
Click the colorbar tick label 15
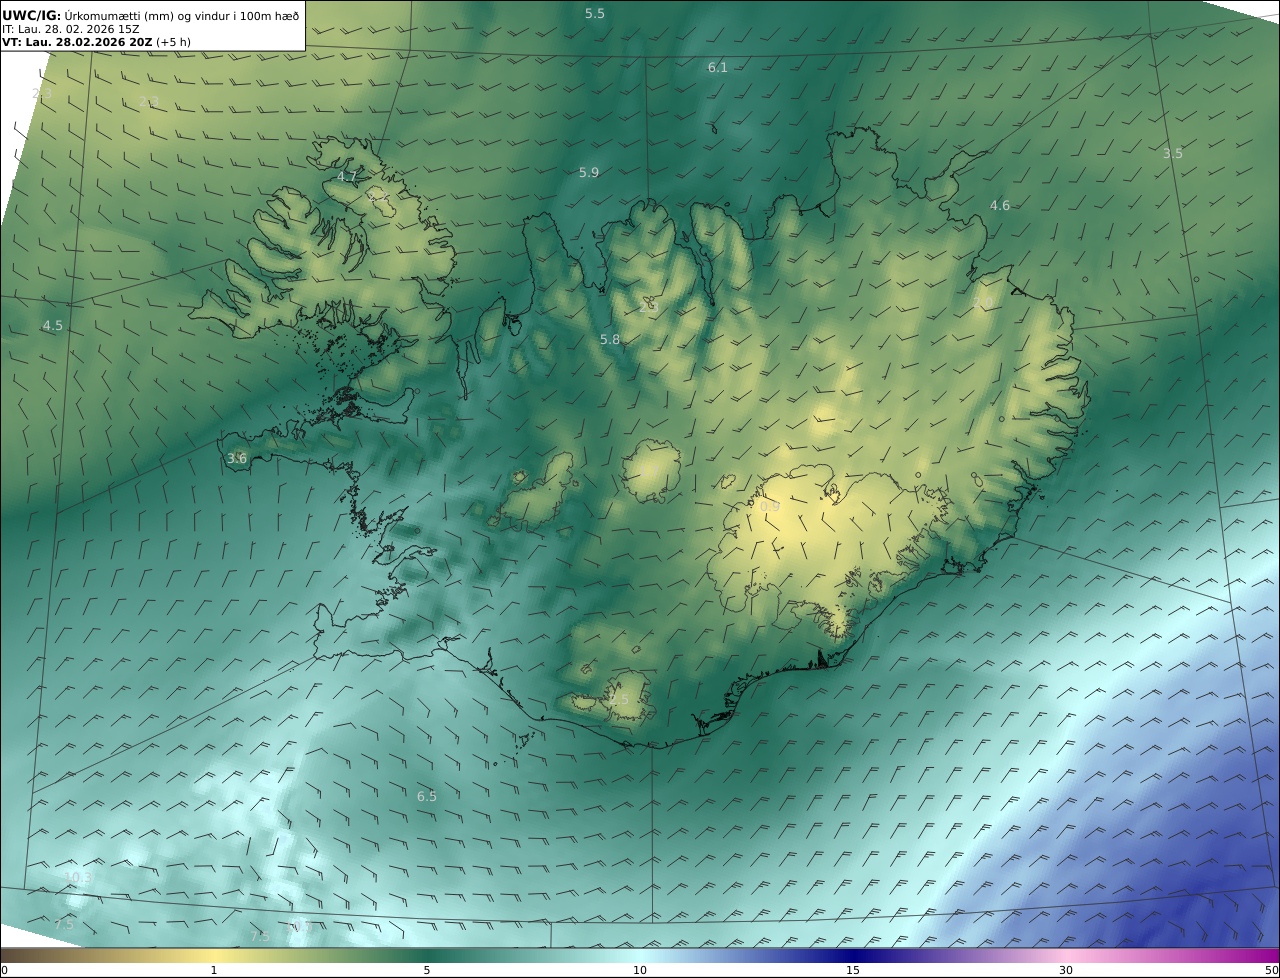[853, 970]
